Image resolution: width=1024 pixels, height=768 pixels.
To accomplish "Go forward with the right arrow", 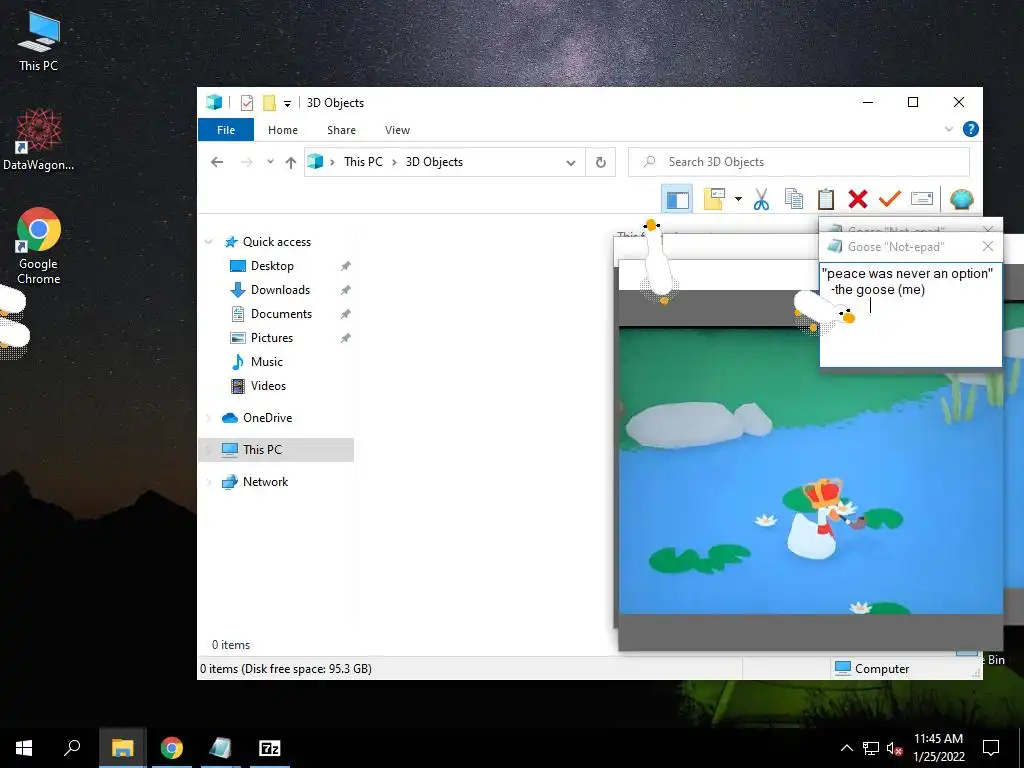I will [x=246, y=162].
